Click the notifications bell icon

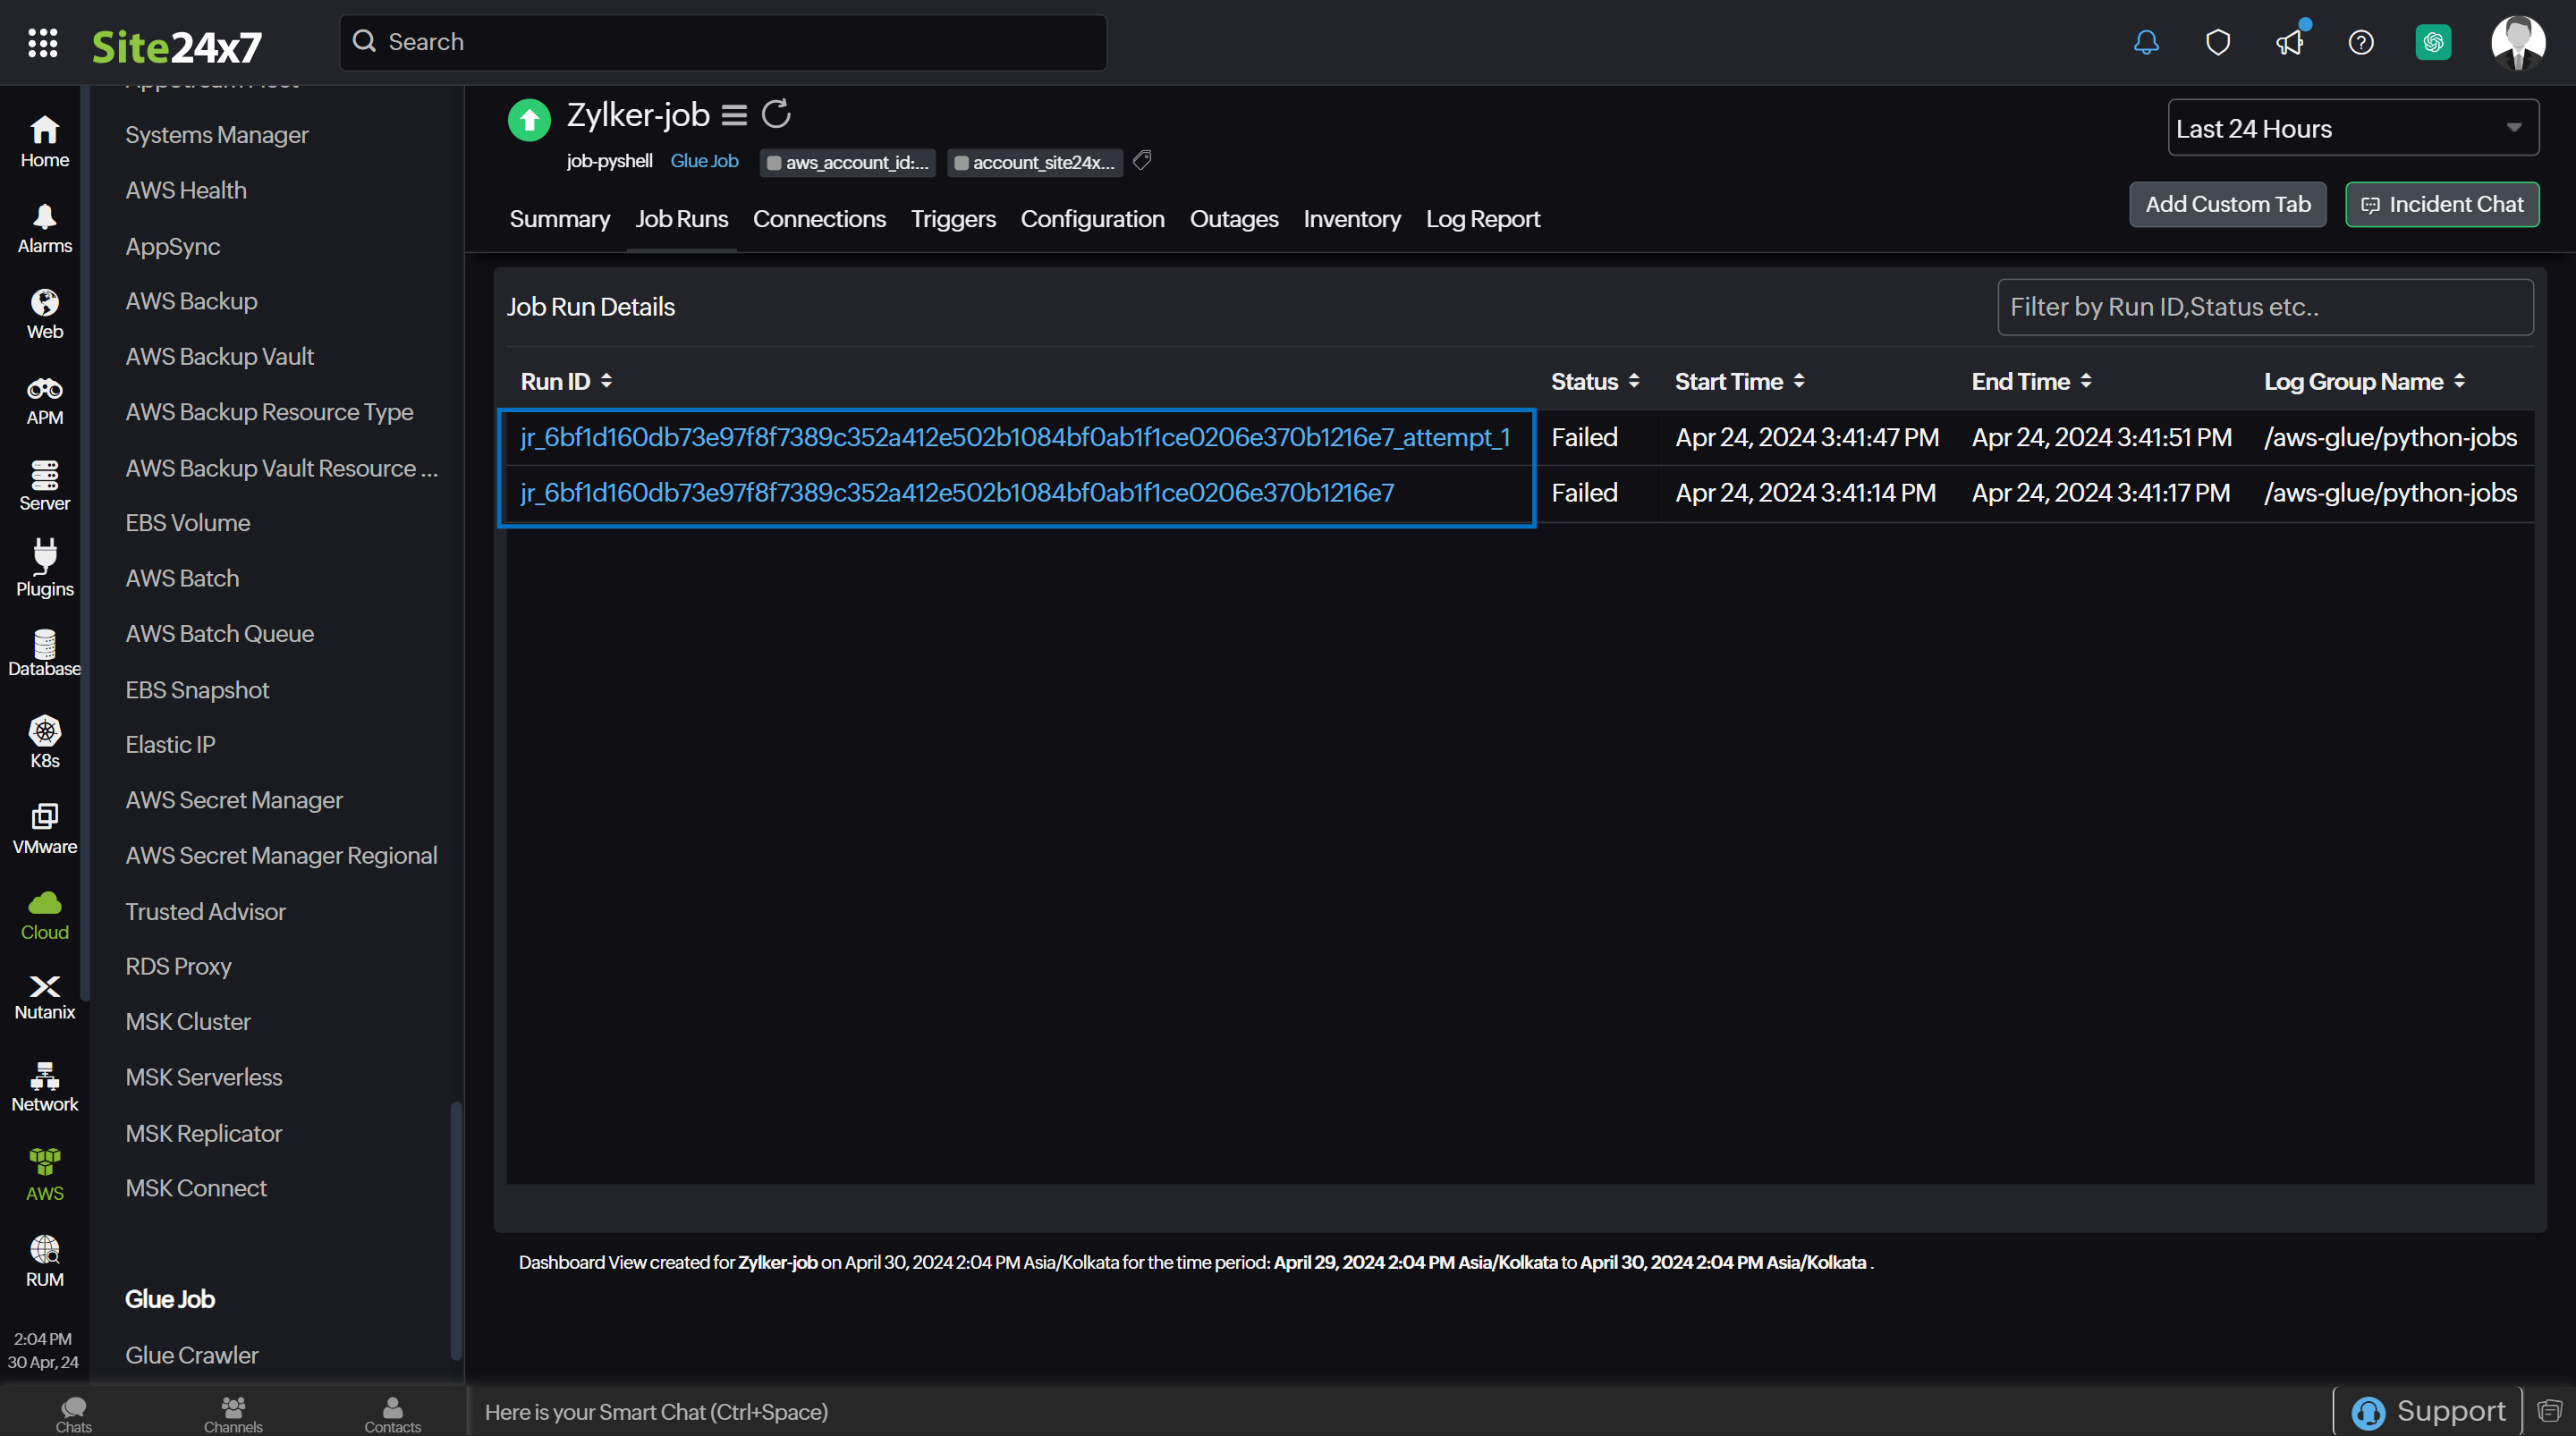pyautogui.click(x=2146, y=42)
